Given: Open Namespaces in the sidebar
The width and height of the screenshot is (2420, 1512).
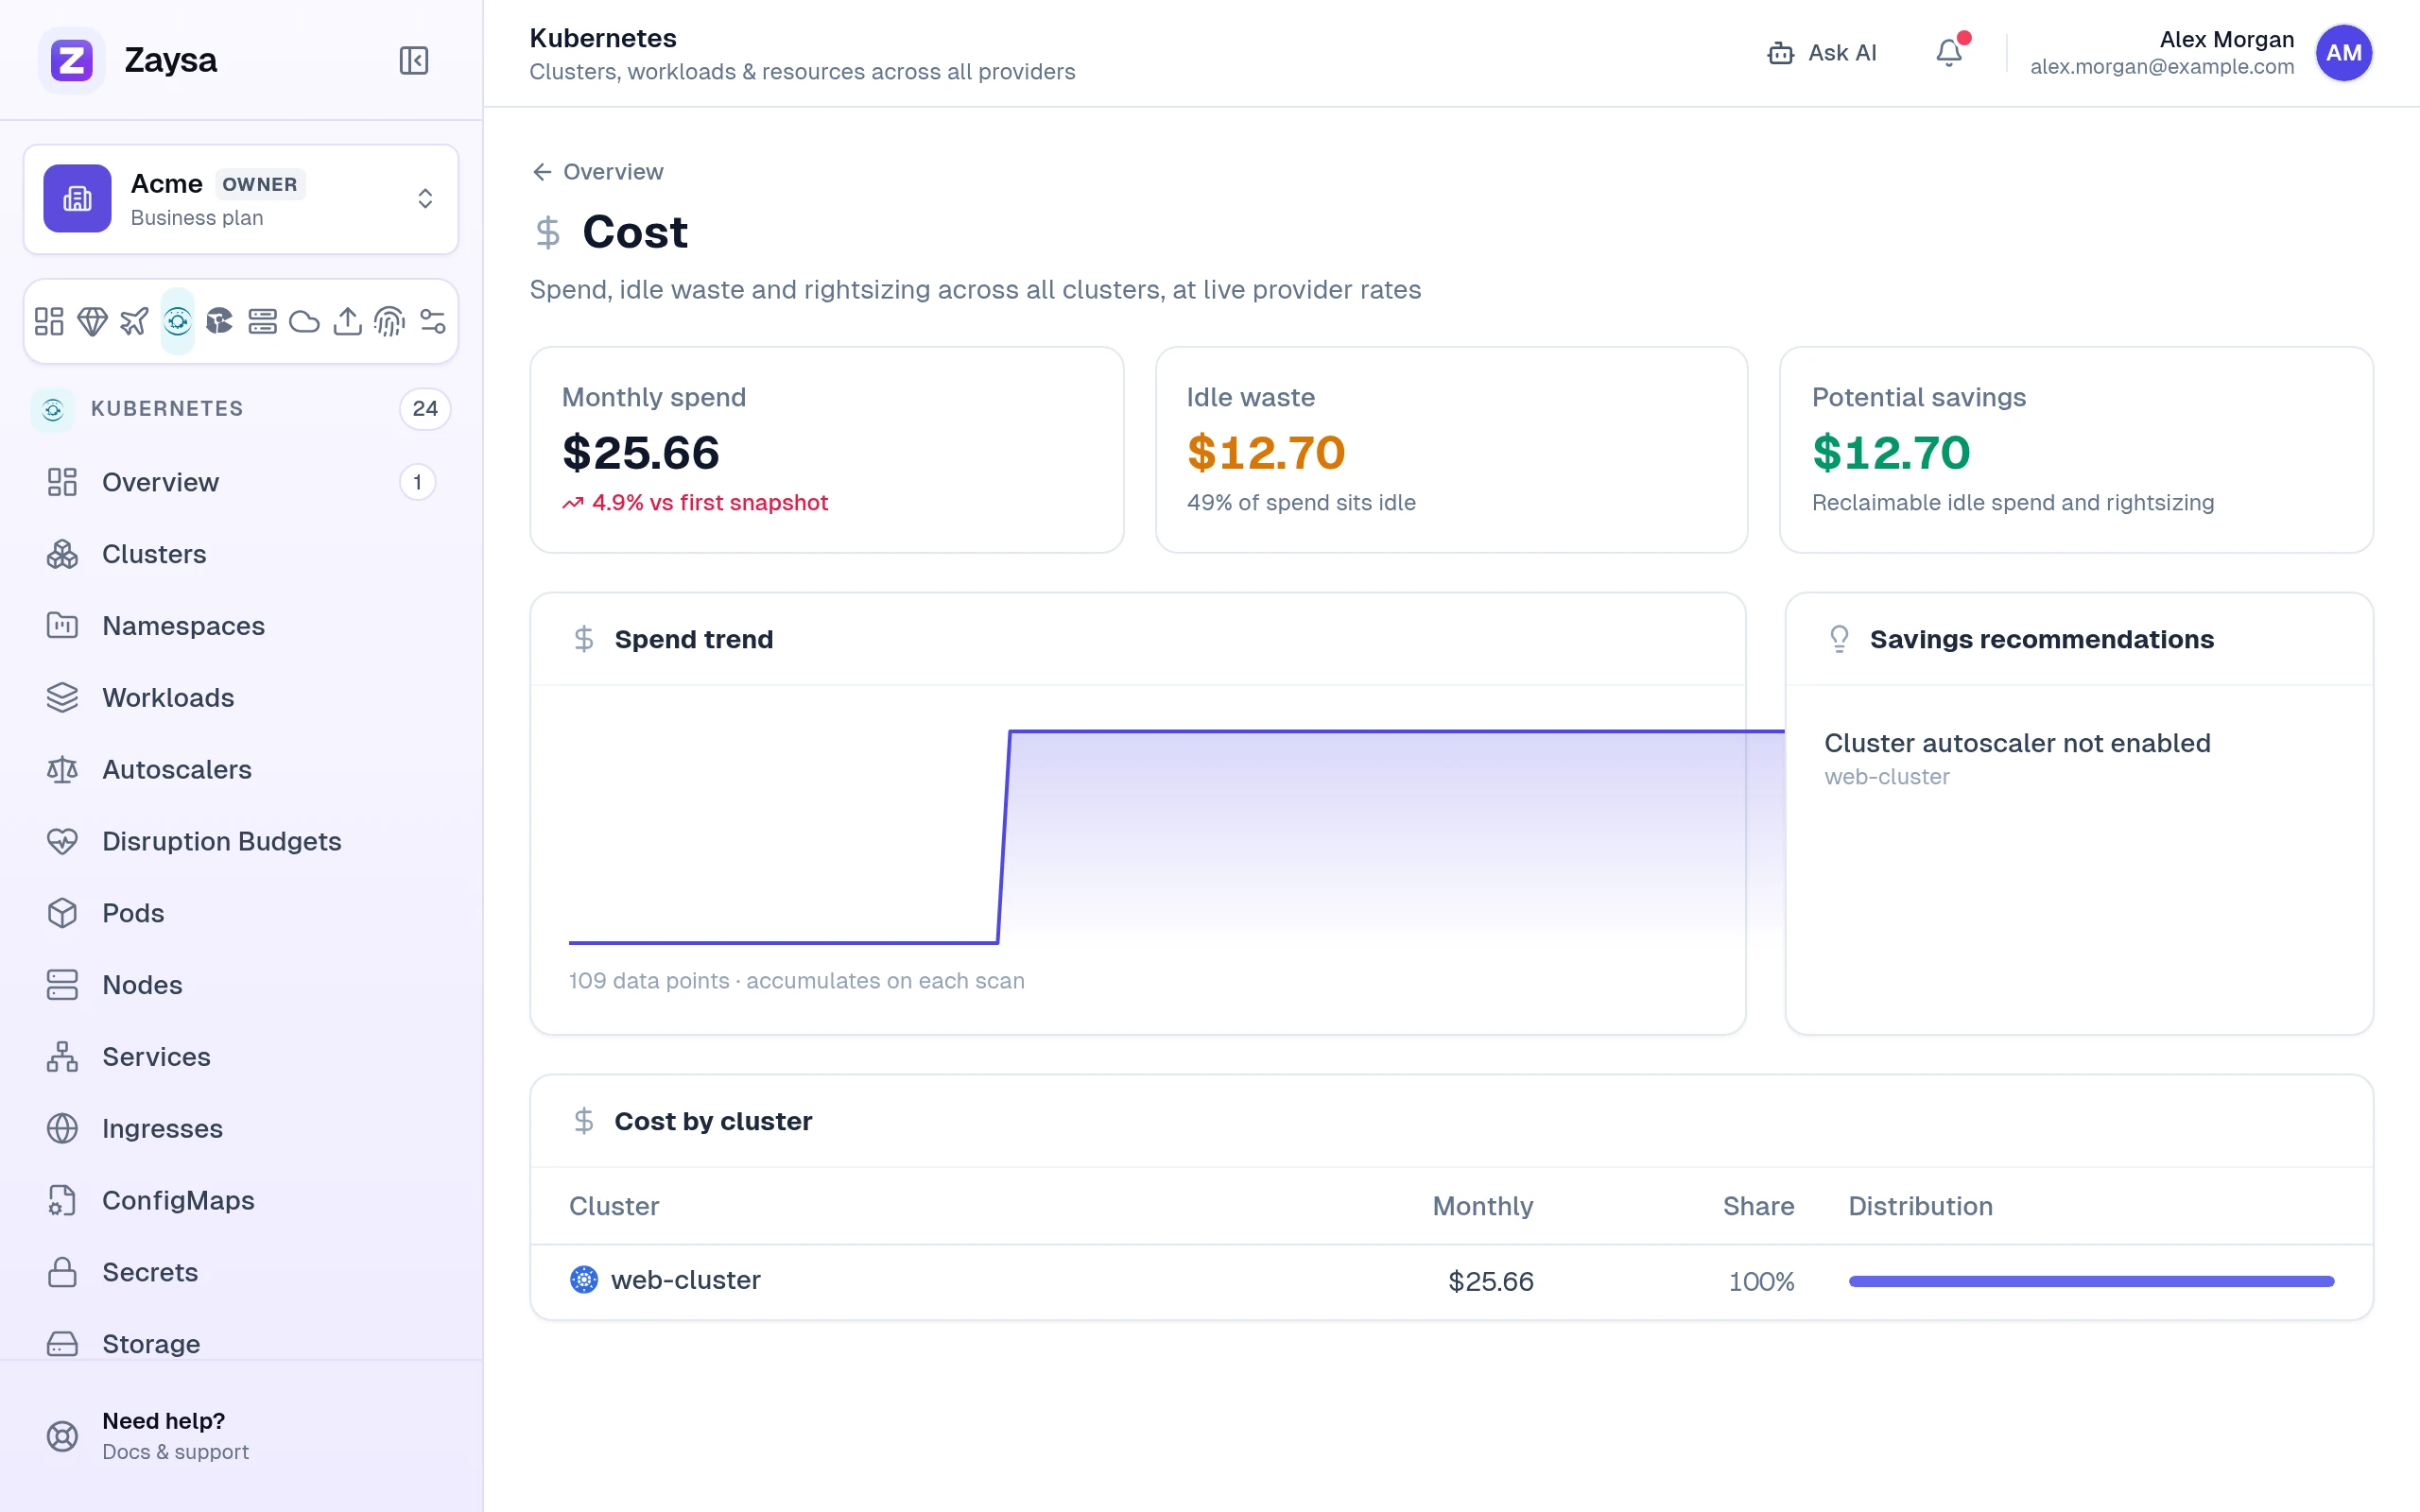Looking at the screenshot, I should (241, 626).
